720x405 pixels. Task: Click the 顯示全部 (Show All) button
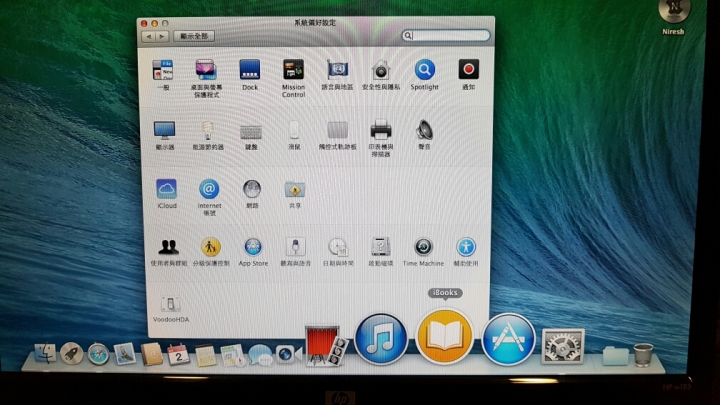click(x=194, y=36)
